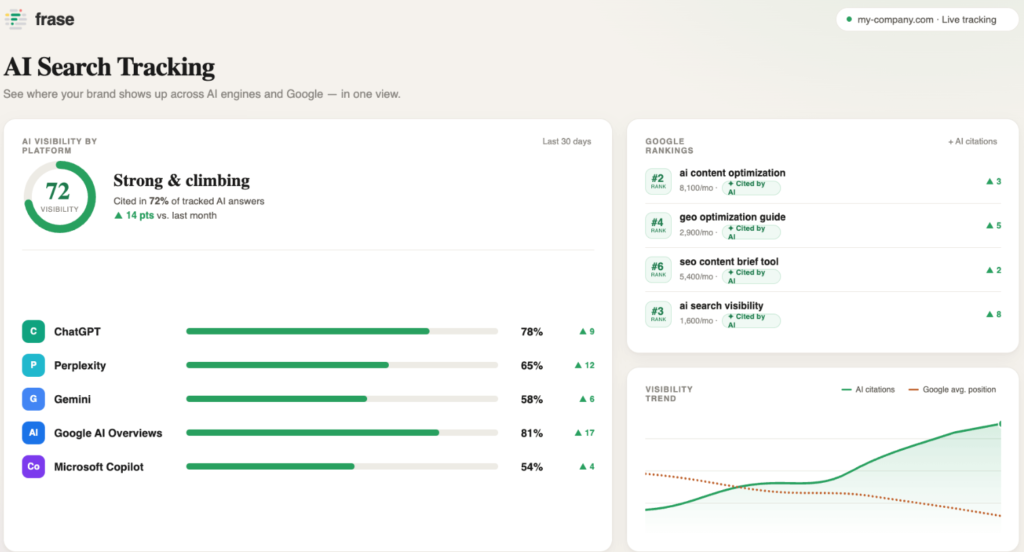The image size is (1024, 552).
Task: Click the + AI citations filter
Action: (x=972, y=141)
